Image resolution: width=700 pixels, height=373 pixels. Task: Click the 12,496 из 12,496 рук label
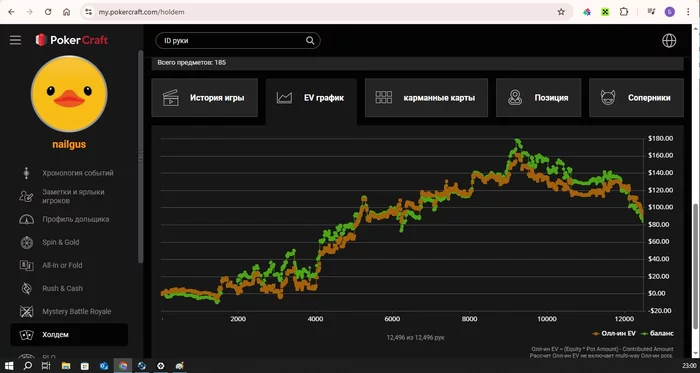pos(415,337)
